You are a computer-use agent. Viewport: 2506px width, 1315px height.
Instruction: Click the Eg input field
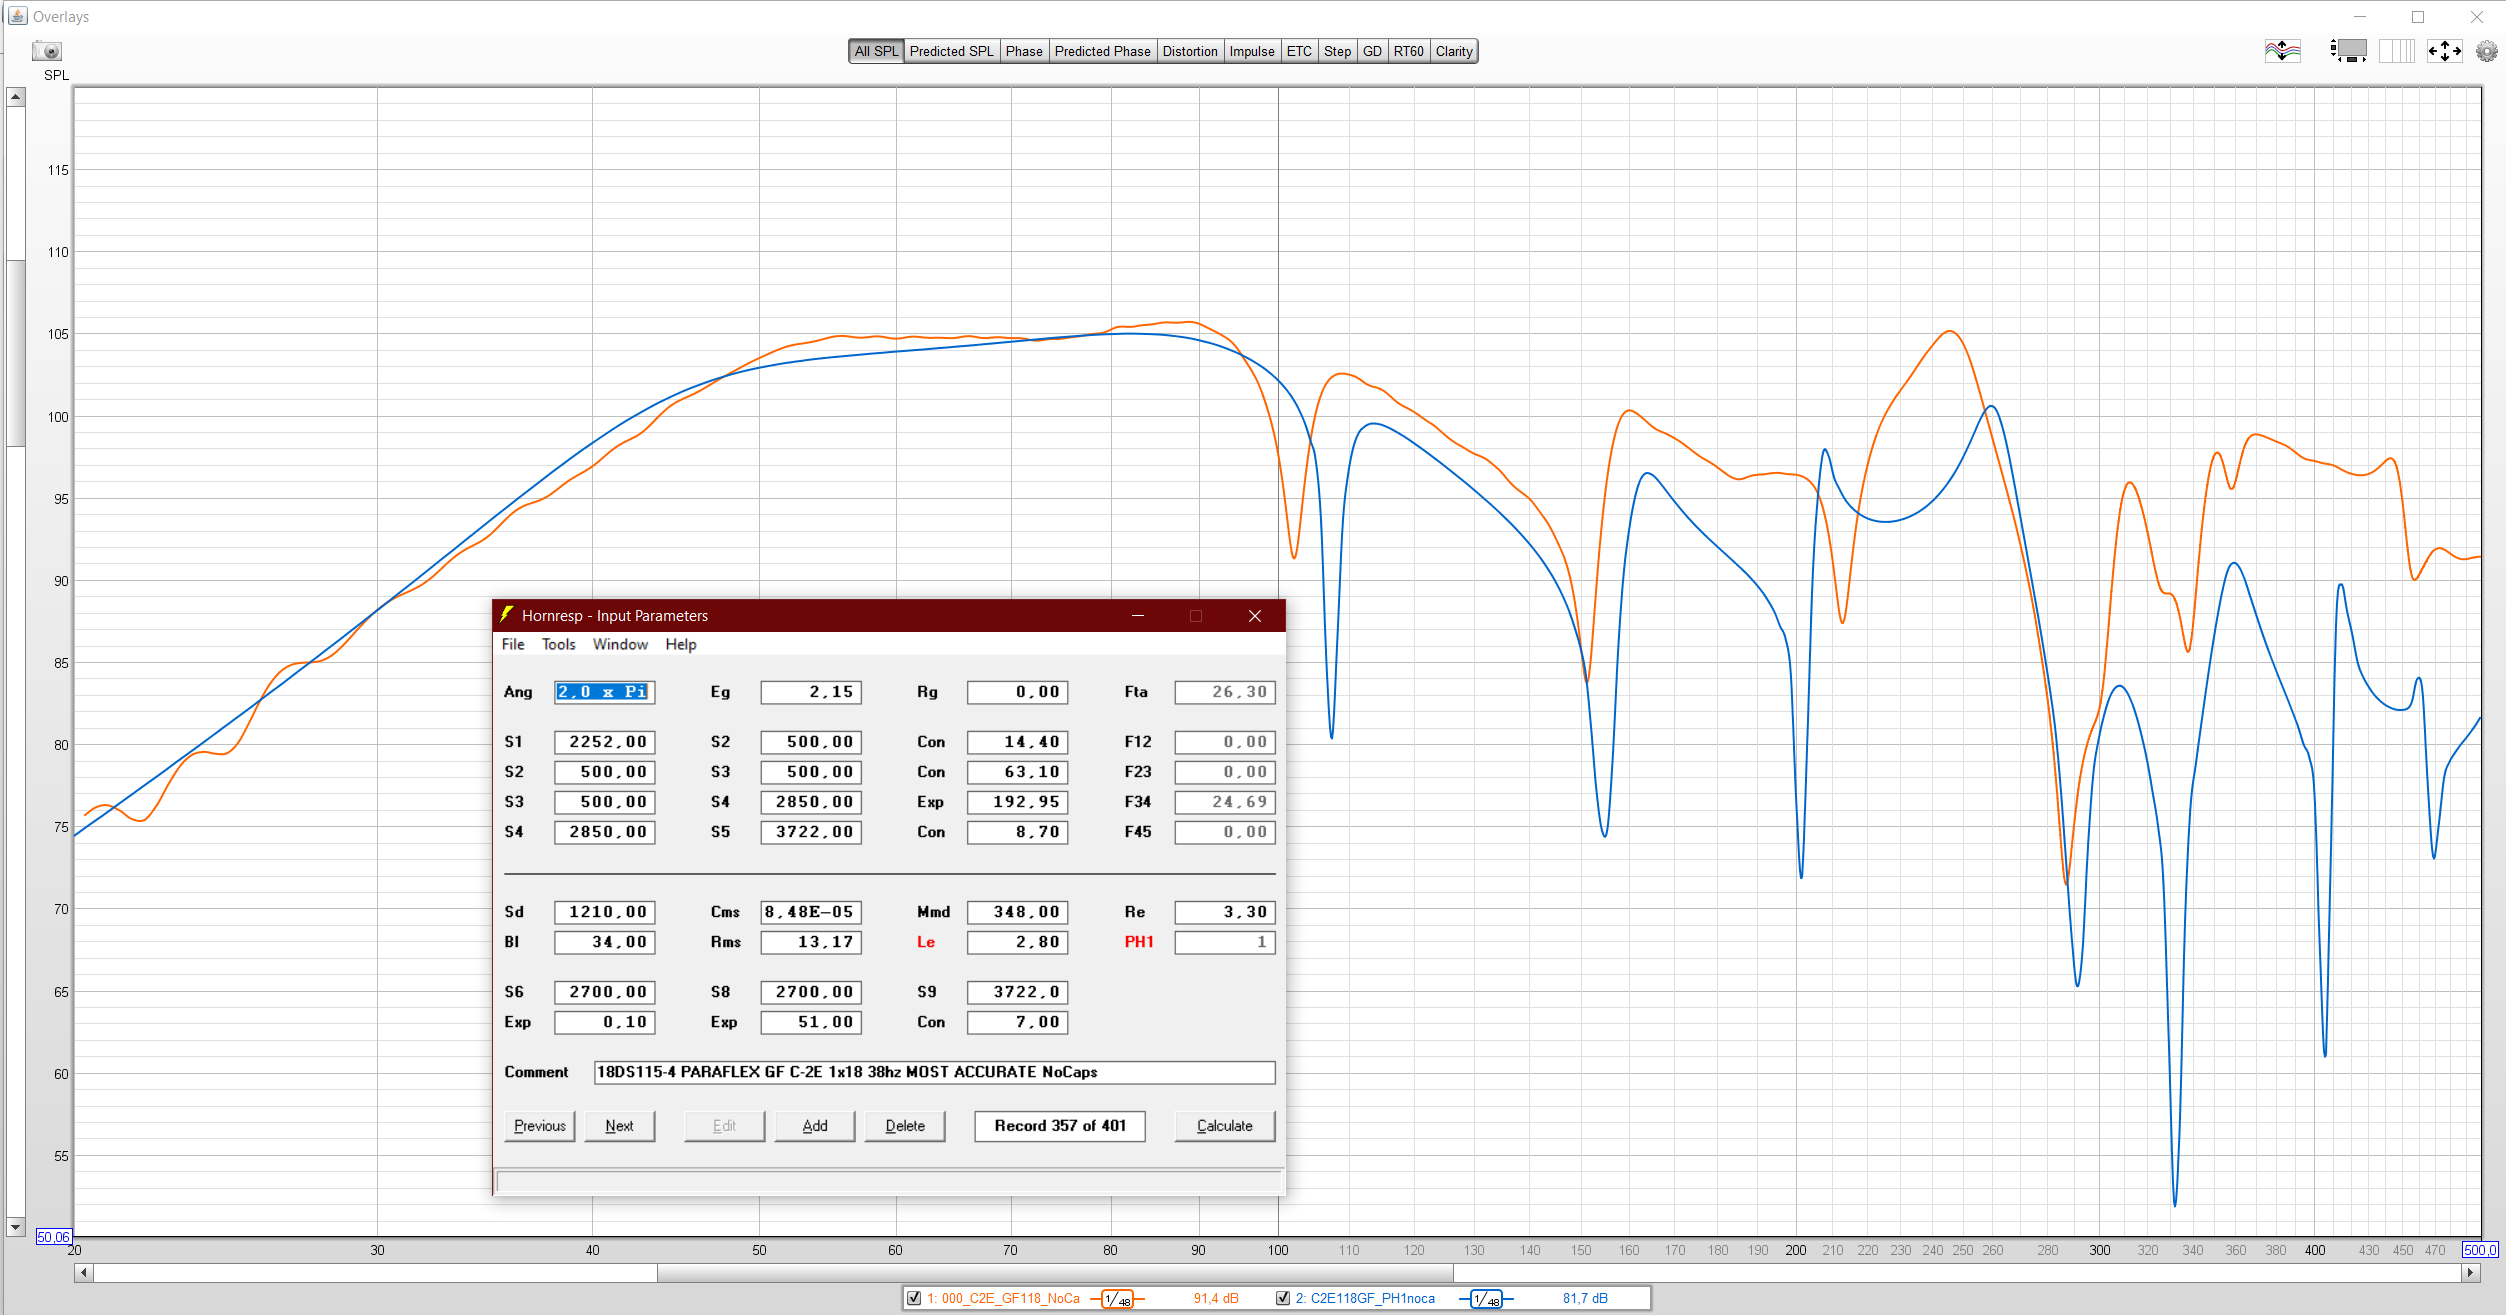tap(811, 692)
